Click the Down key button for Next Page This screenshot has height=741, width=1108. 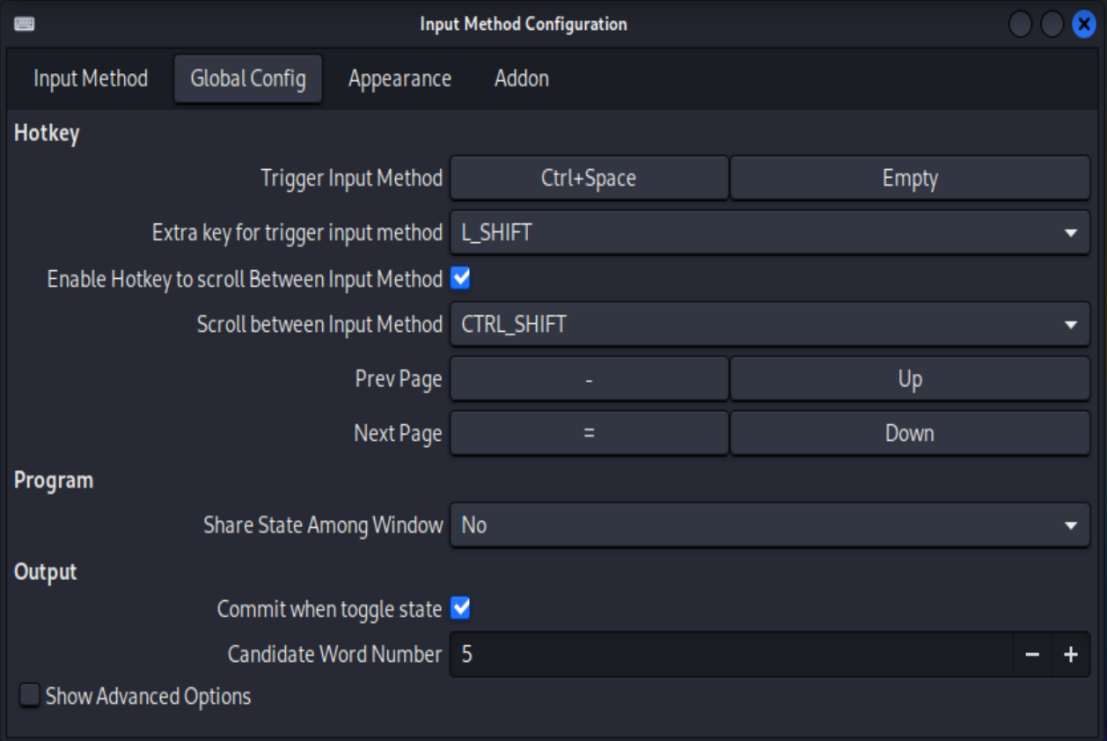[910, 433]
